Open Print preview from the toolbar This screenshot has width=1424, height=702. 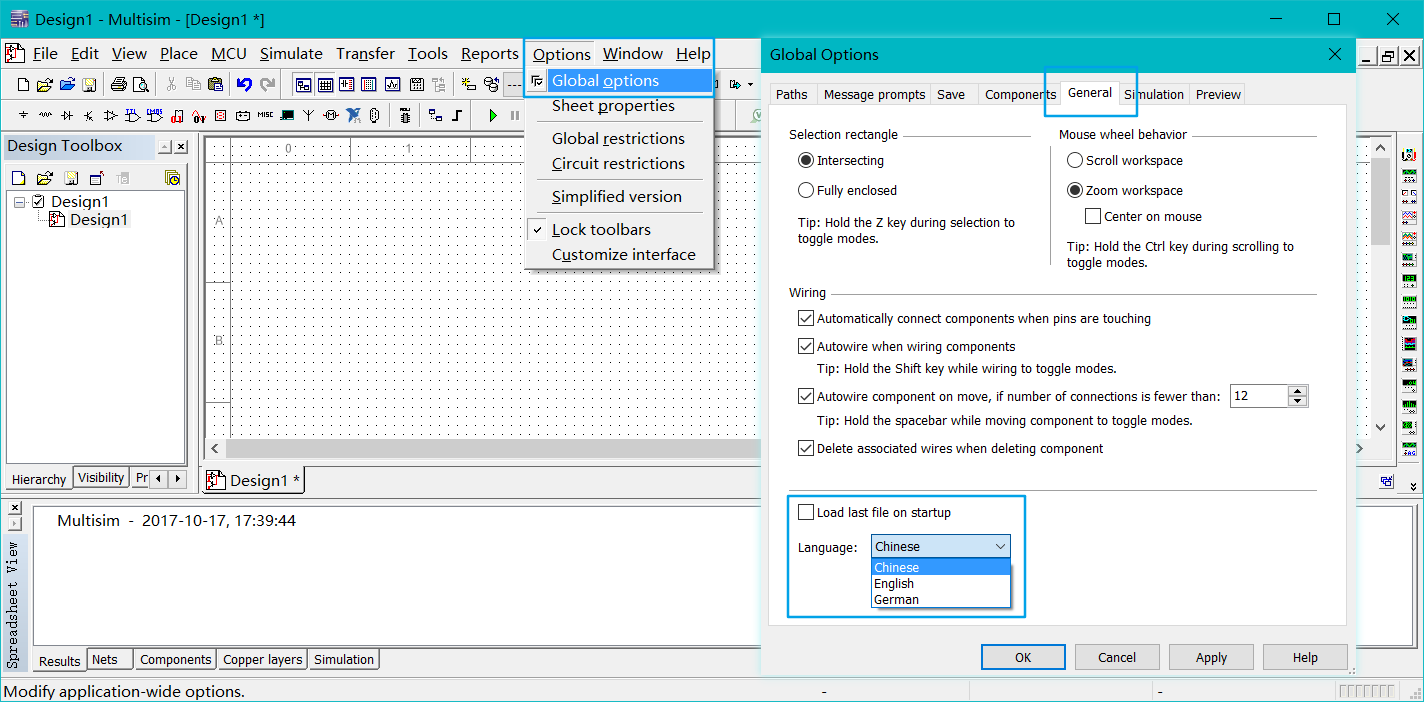141,84
